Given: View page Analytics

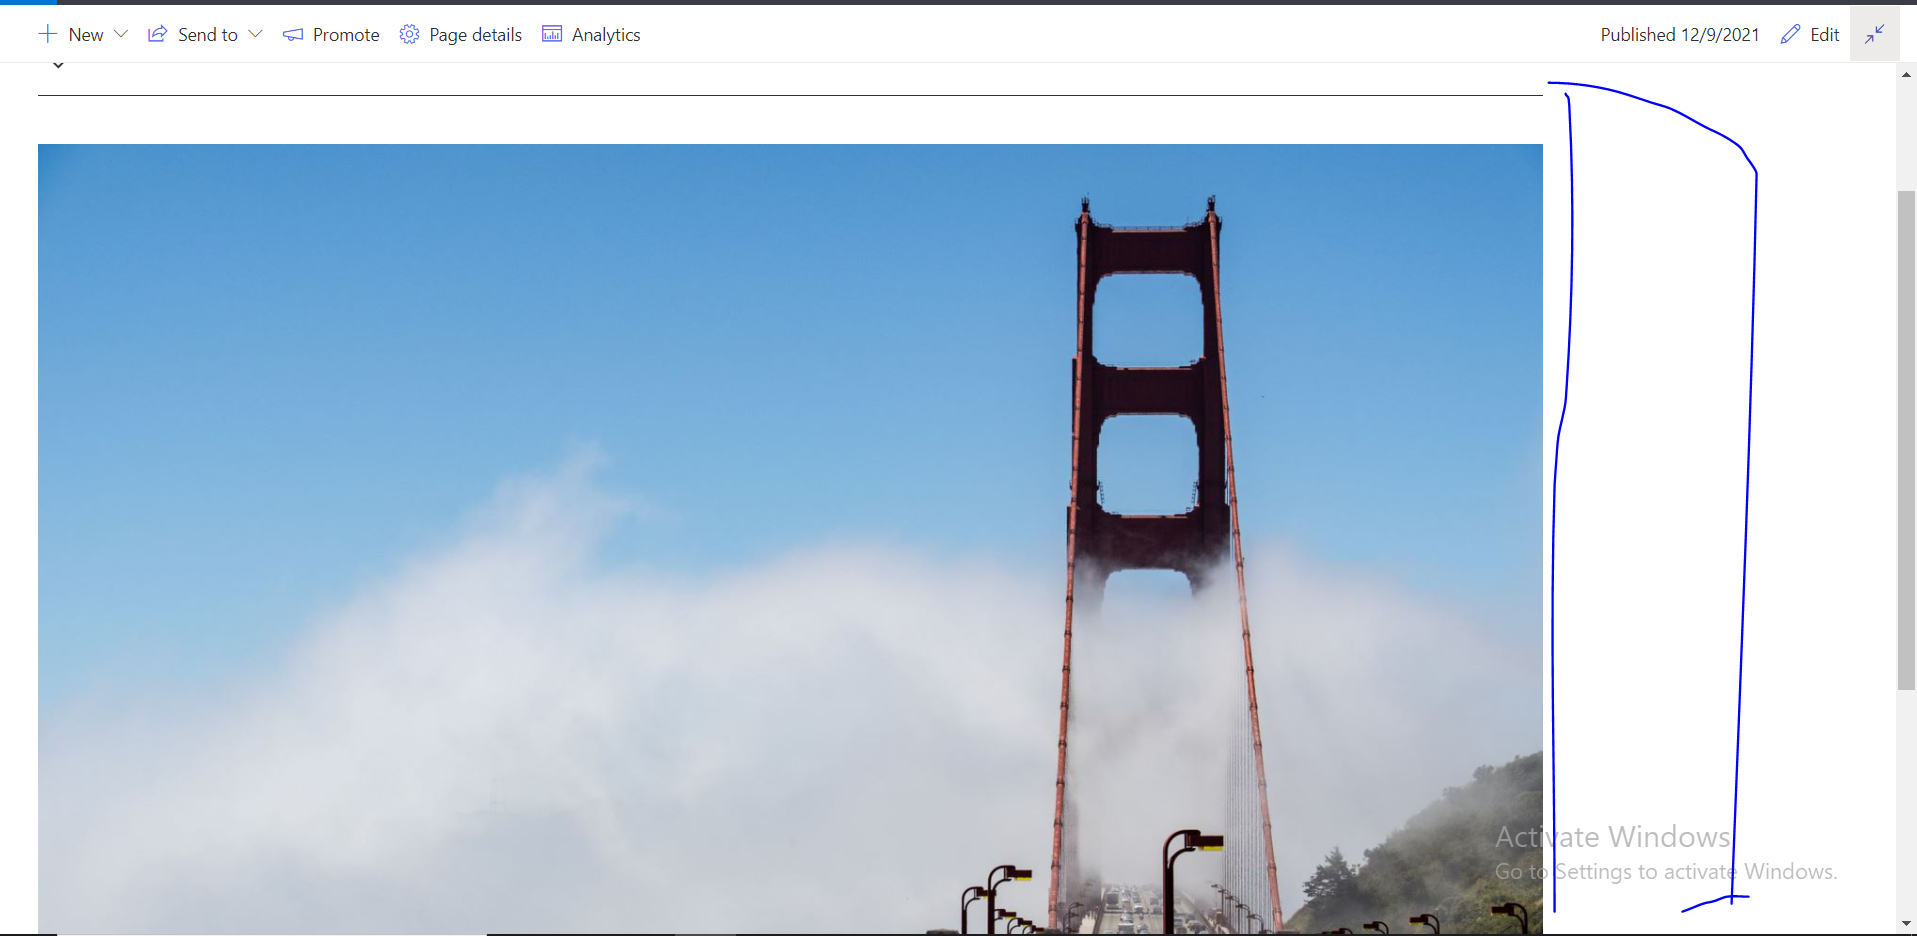Looking at the screenshot, I should (x=606, y=35).
